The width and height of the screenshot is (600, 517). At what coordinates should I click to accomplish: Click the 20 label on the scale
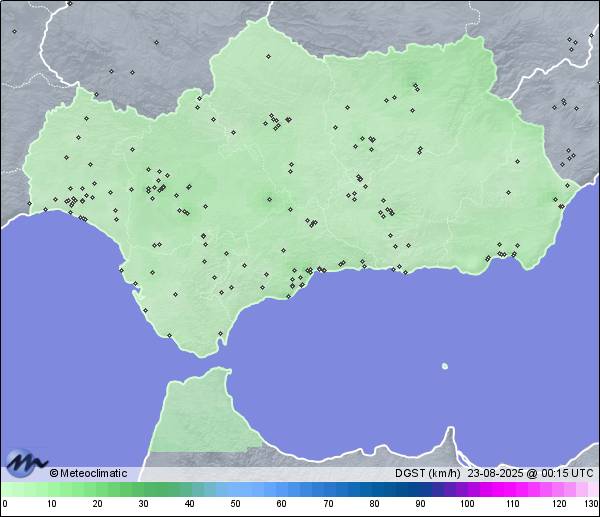(x=98, y=503)
